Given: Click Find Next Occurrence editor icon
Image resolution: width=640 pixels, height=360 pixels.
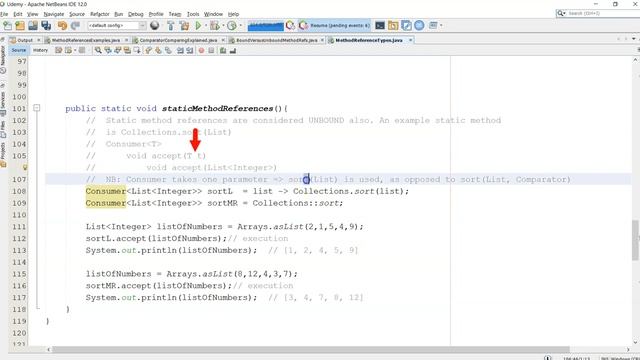Looking at the screenshot, I should [118, 51].
